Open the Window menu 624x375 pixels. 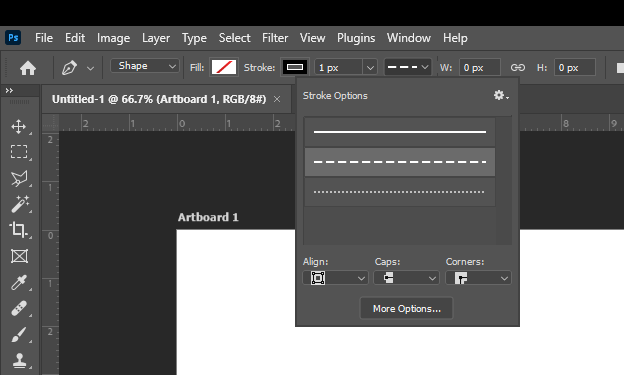(409, 38)
